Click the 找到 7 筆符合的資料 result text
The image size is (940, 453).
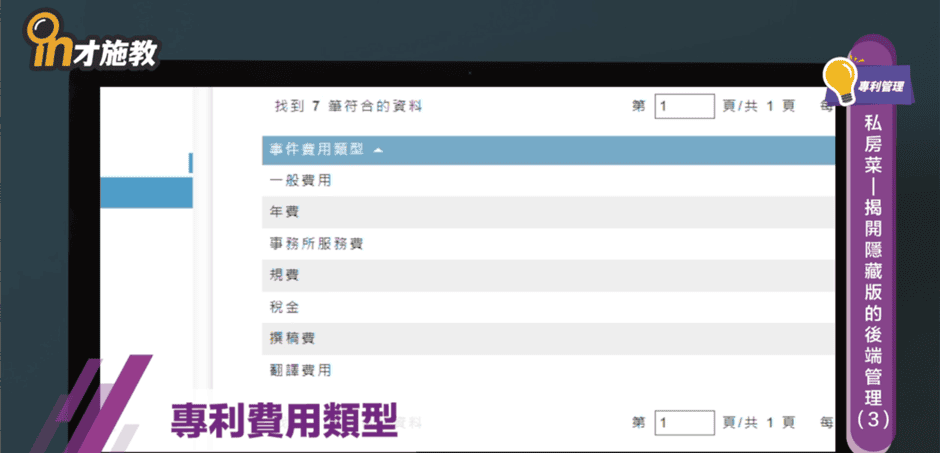348,106
